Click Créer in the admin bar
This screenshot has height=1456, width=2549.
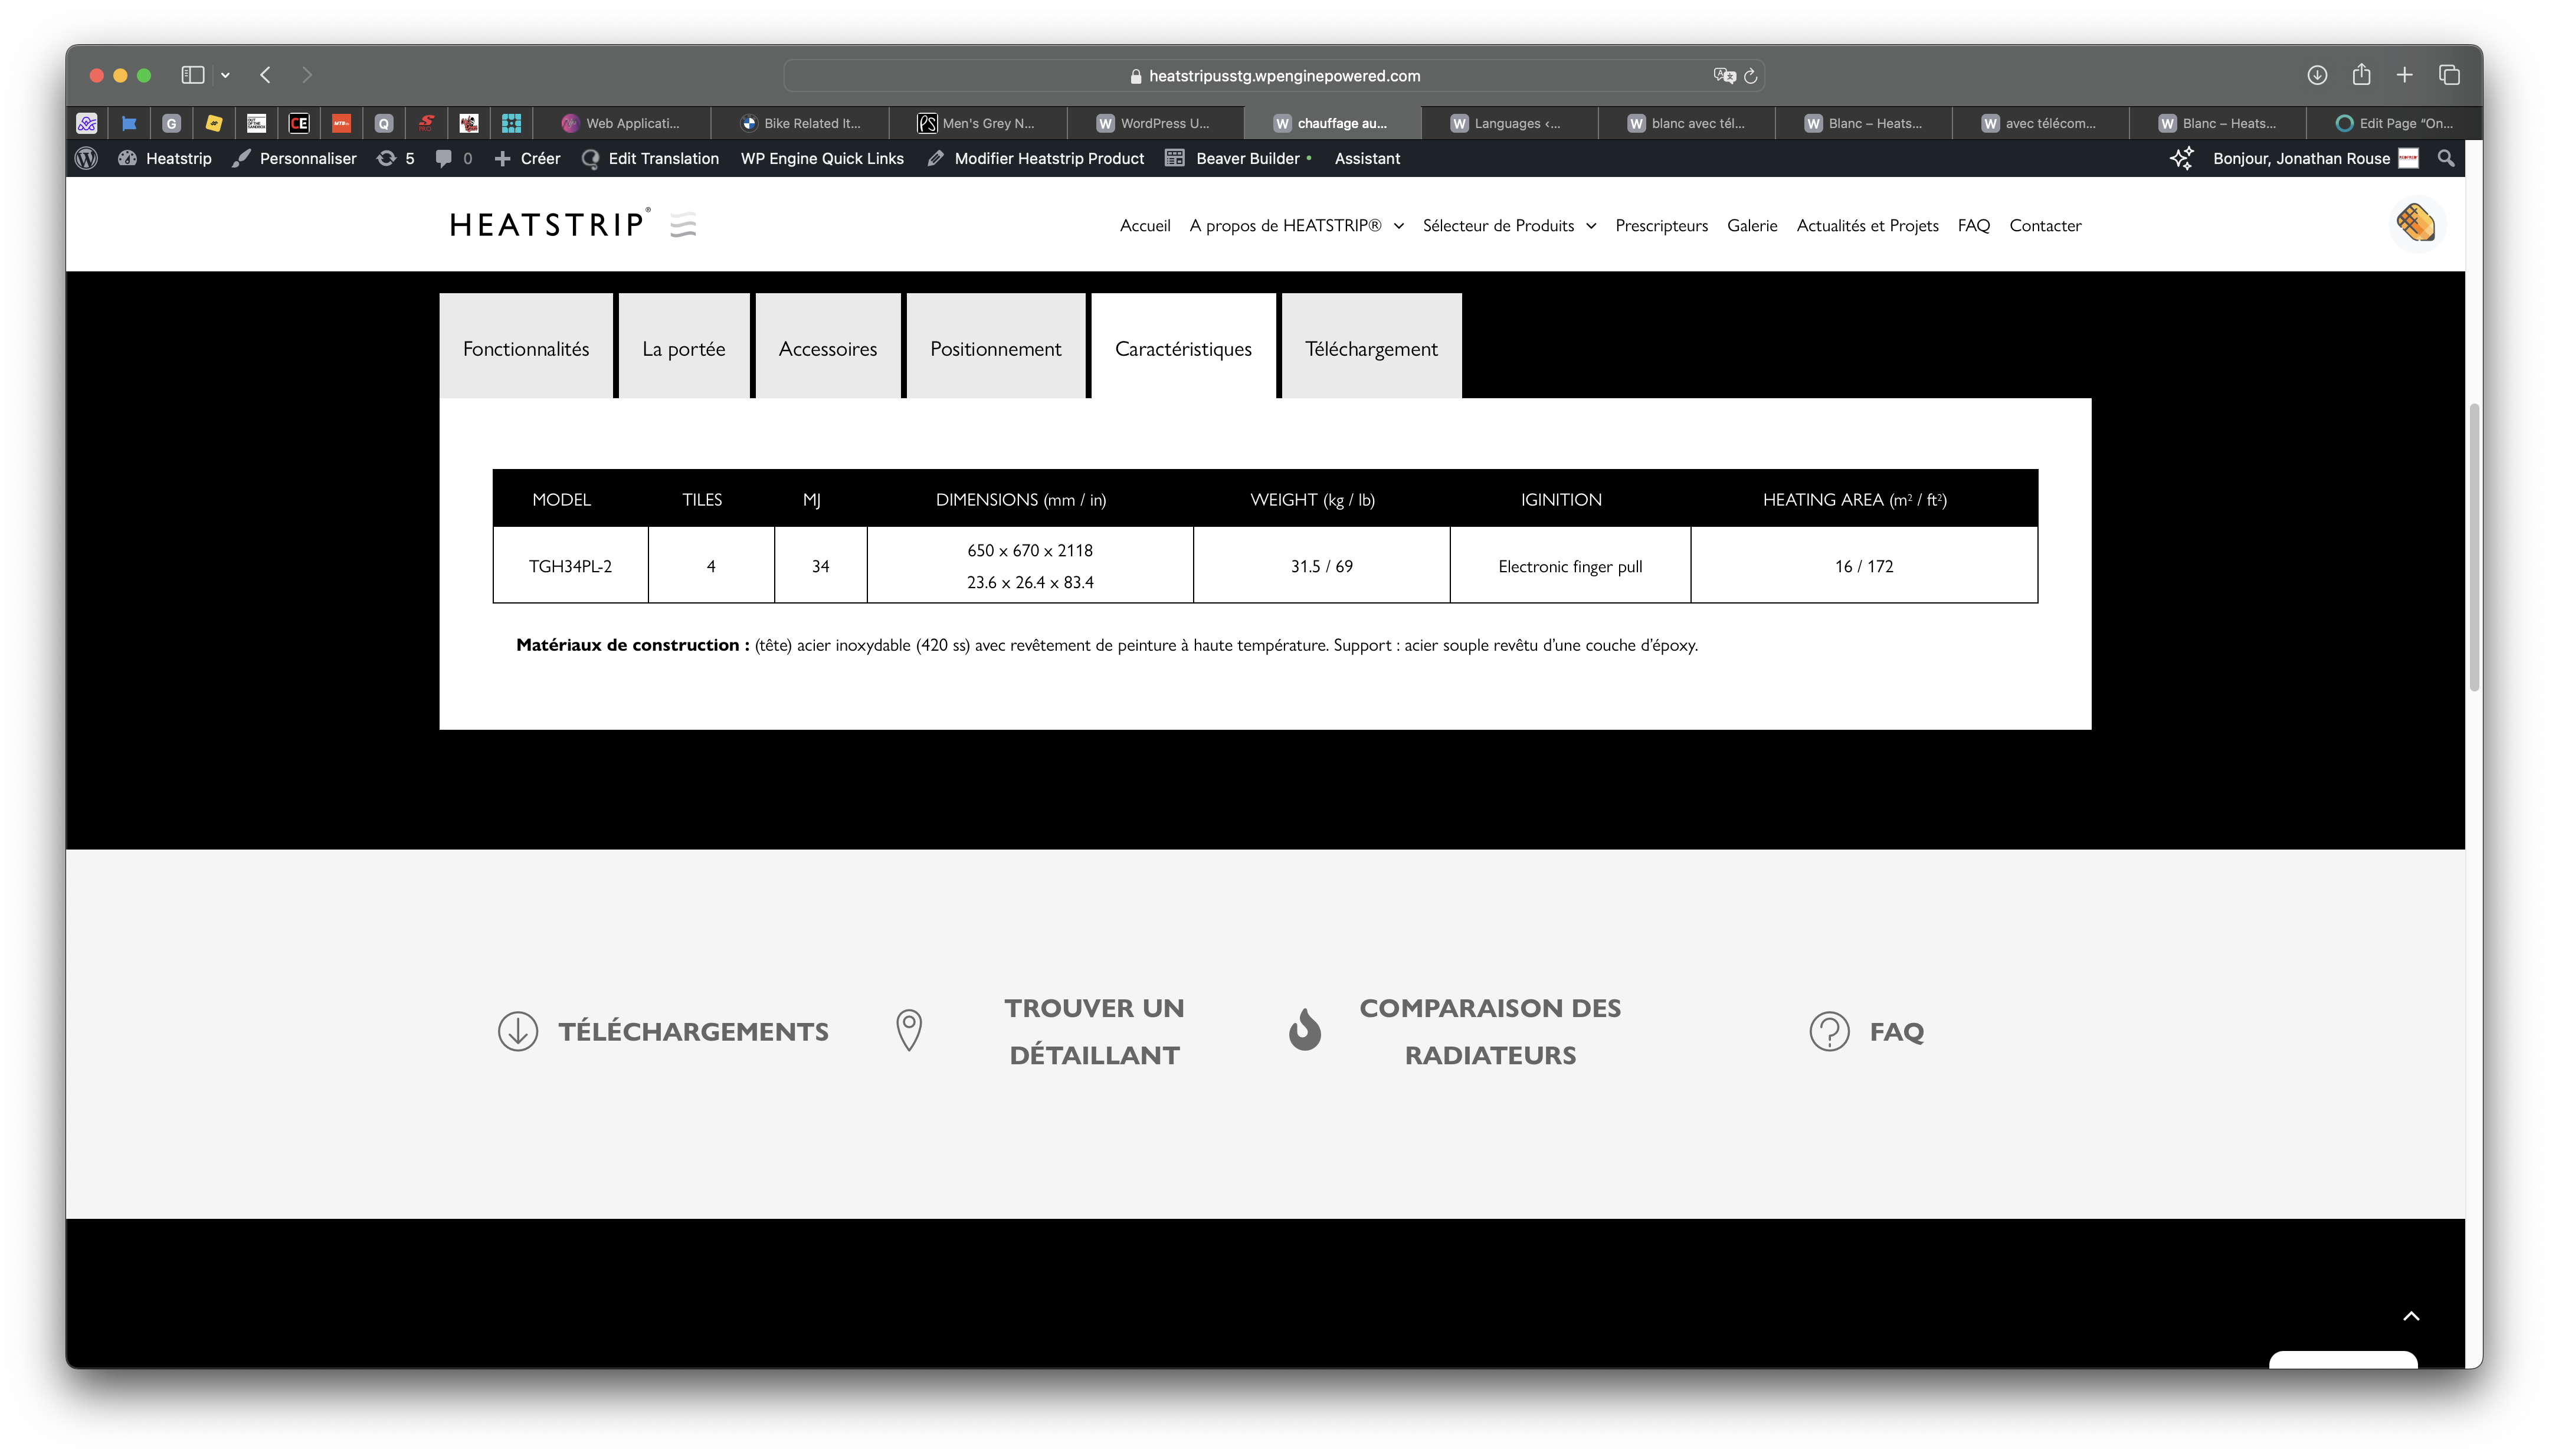point(527,158)
